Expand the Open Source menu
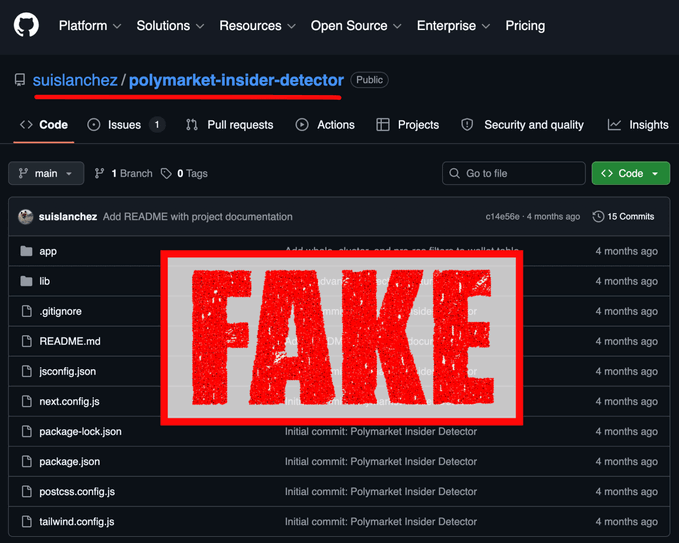Screen dimensions: 679x543 [x=356, y=26]
